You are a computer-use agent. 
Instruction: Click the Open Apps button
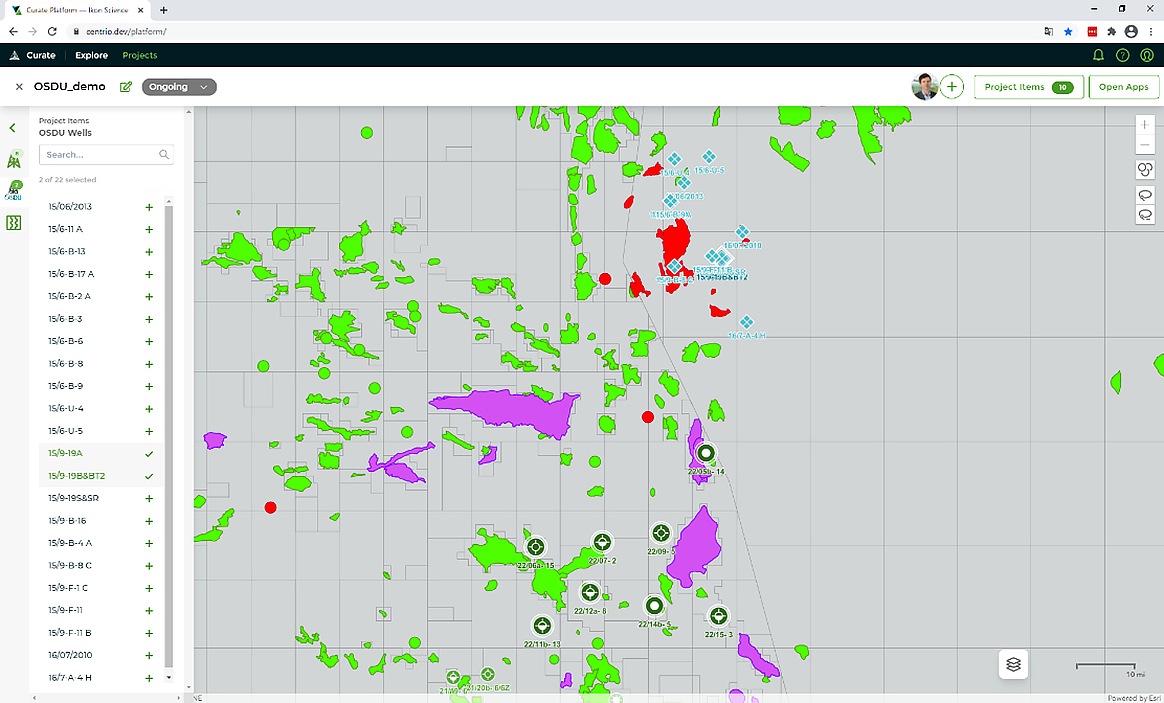pyautogui.click(x=1123, y=87)
